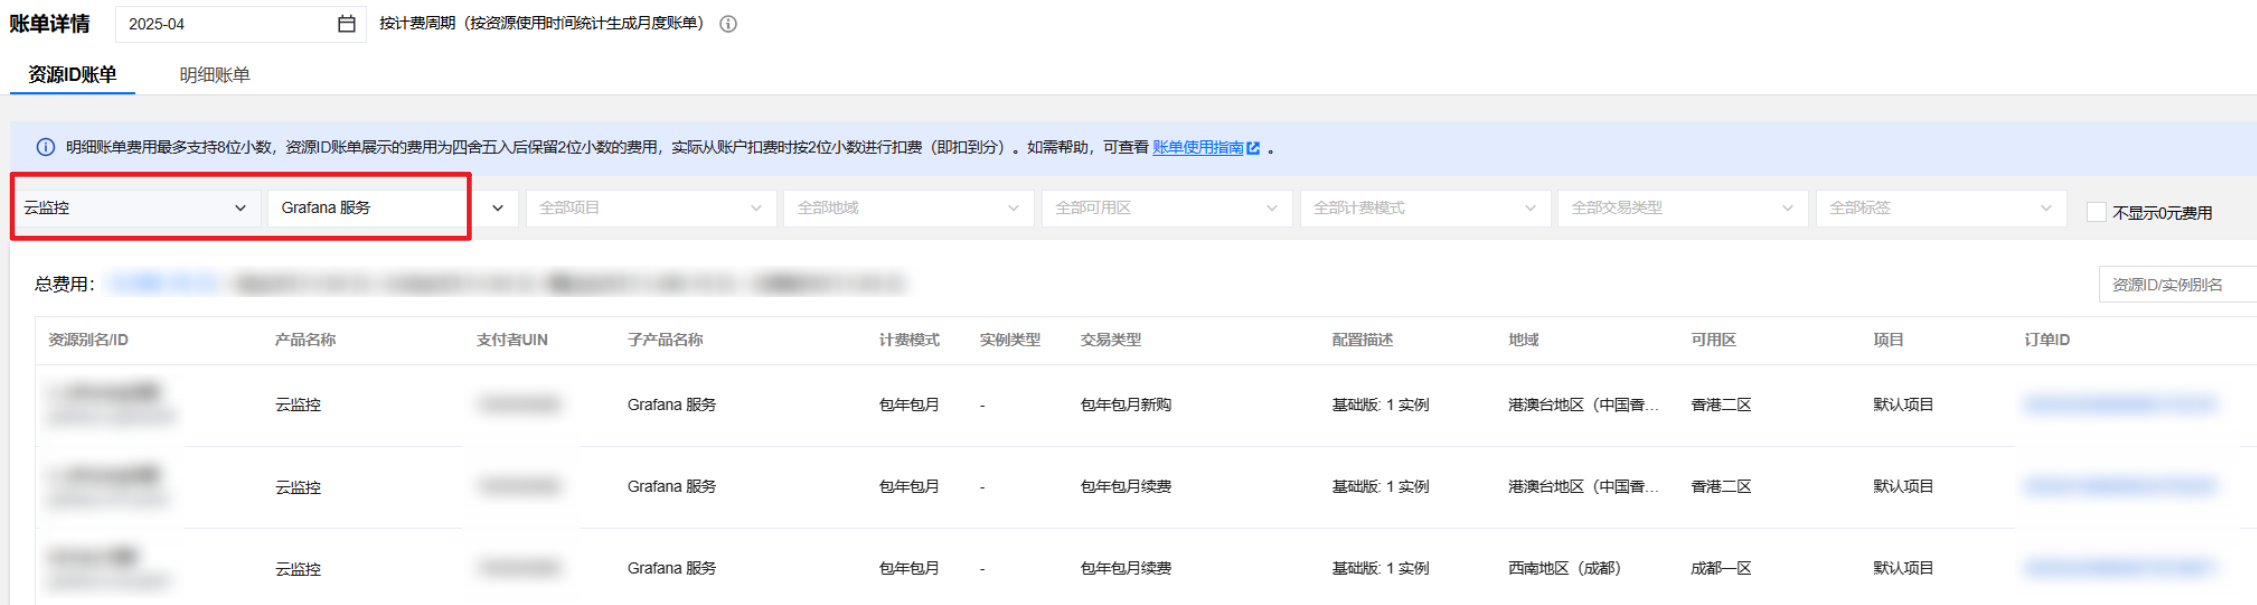
Task: Expand the 全部计费模式 filter dropdown
Action: pyautogui.click(x=1425, y=208)
